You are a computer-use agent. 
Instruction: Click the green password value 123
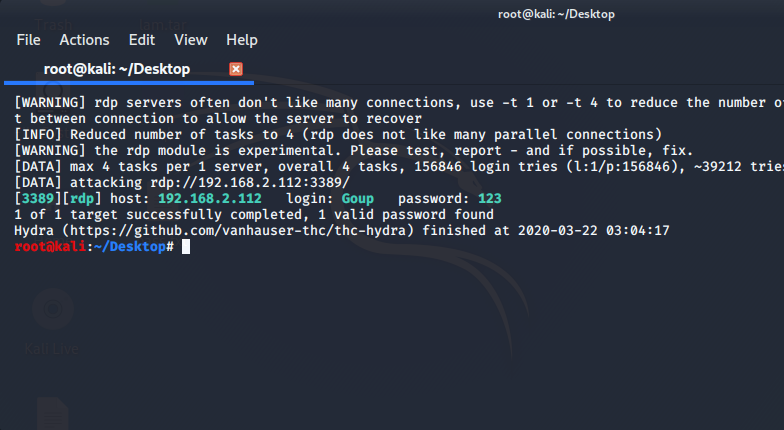490,198
